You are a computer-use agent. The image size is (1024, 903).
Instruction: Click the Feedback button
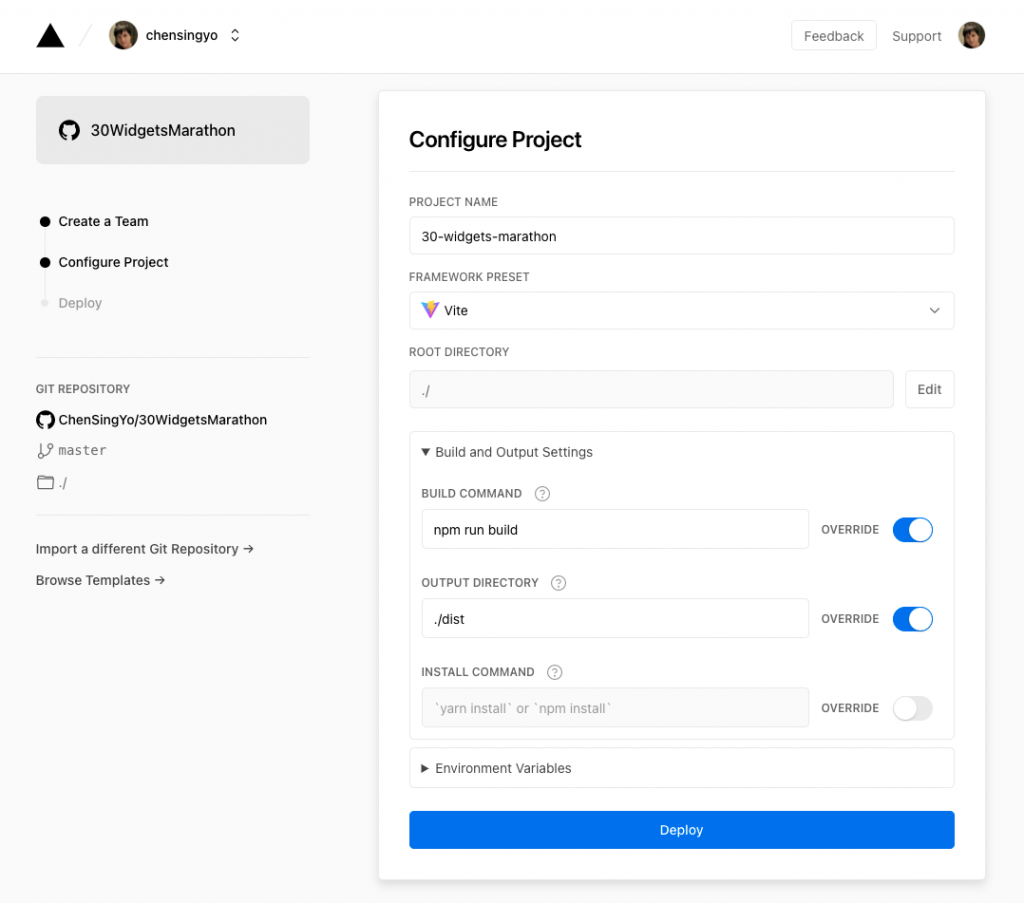pos(833,36)
